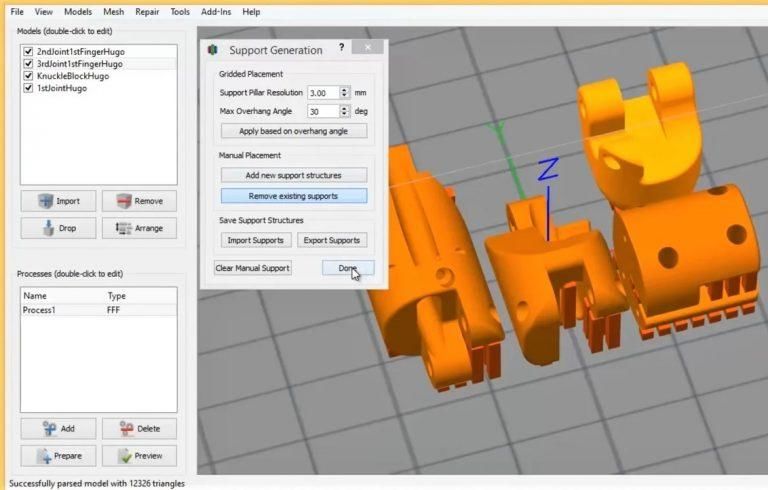Toggle the KnuckleBlockHugo model checkbox
The height and width of the screenshot is (490, 768).
28,76
